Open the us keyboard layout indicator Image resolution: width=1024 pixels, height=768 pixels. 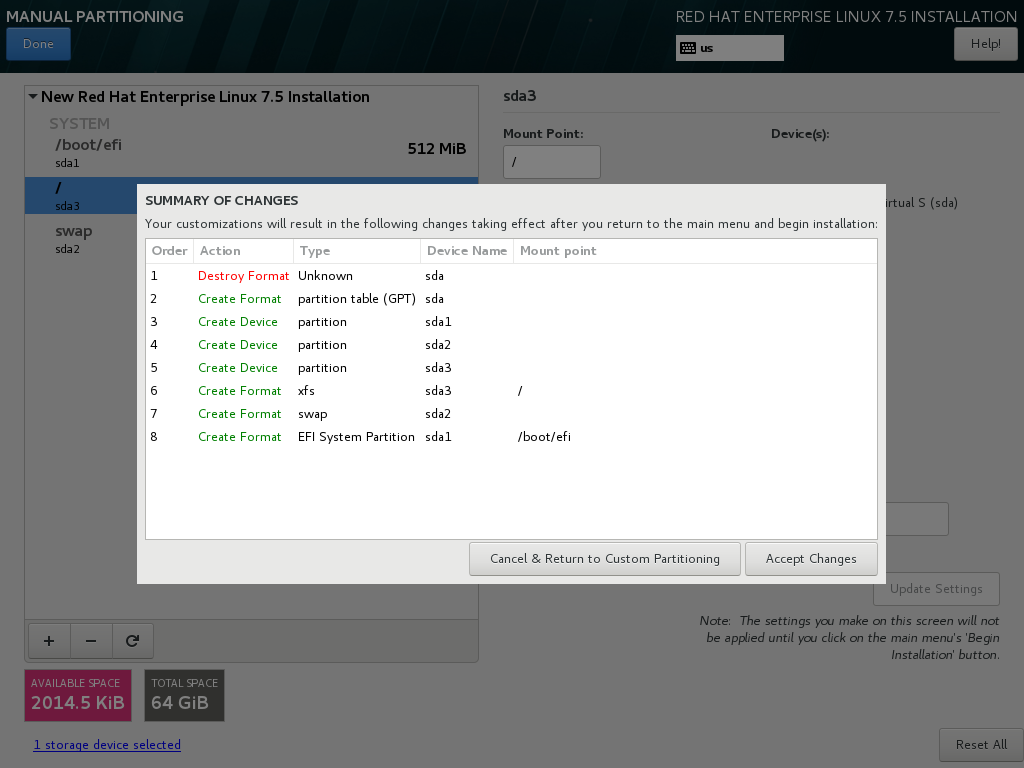(729, 47)
